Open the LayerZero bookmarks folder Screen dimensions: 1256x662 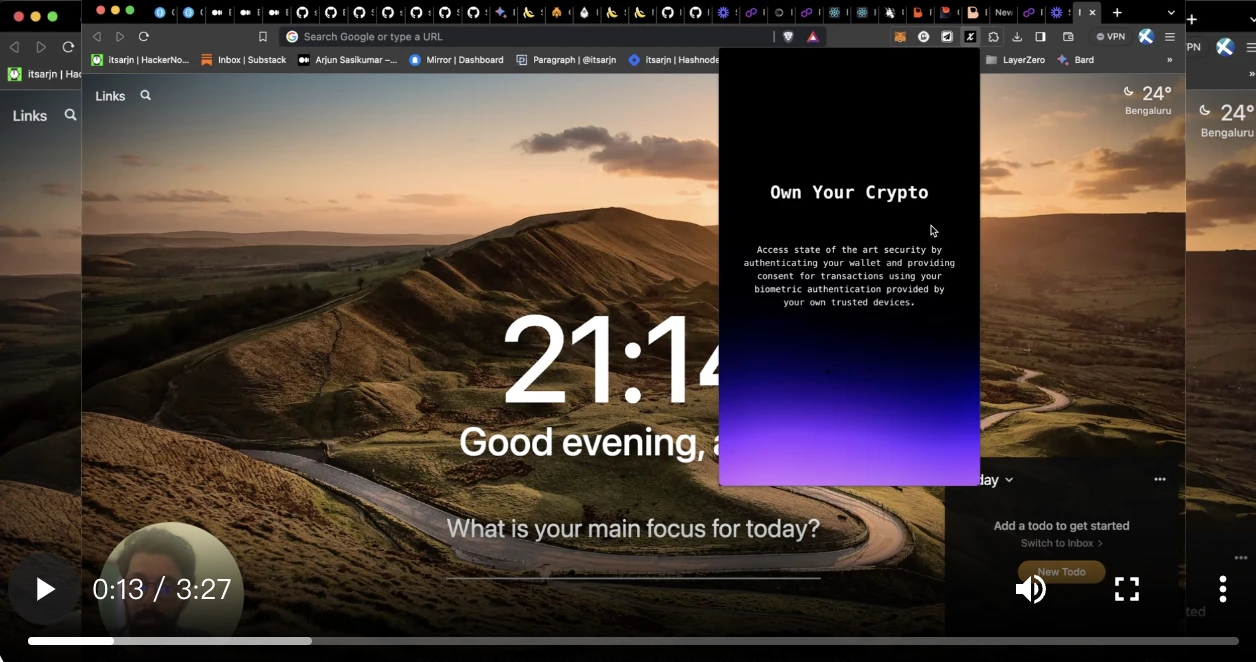coord(1014,60)
